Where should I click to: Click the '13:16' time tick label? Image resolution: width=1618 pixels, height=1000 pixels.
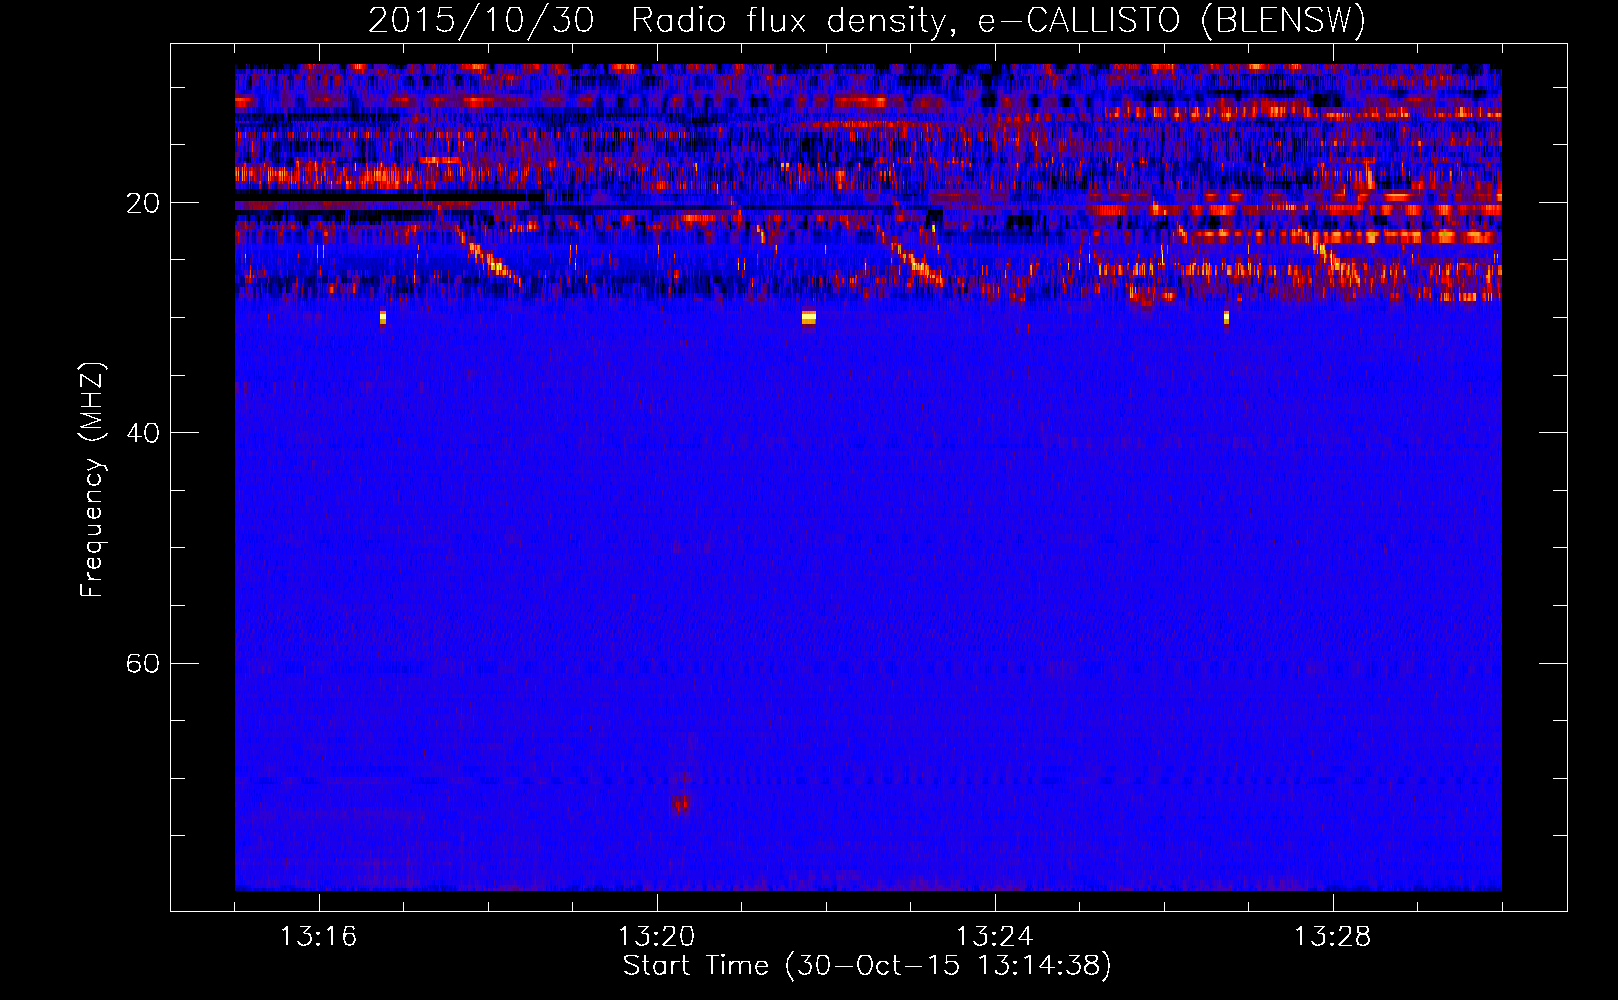pos(318,937)
